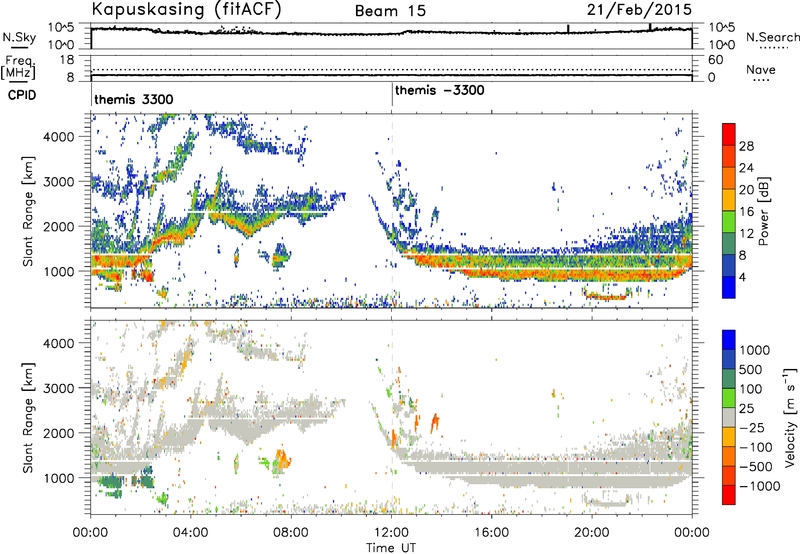
Task: Click the 4 value on power colorbar
Action: 743,277
